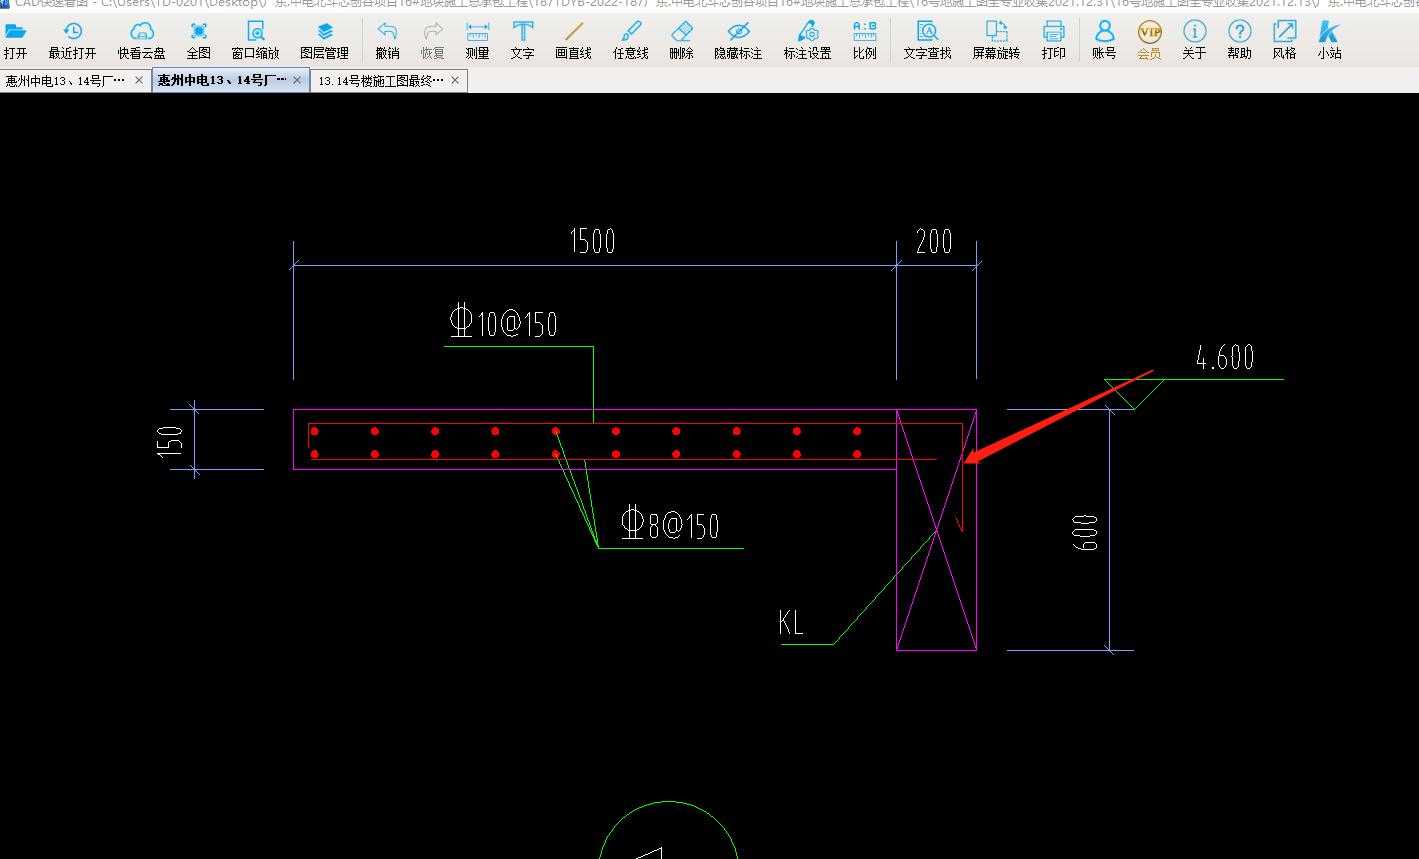Open 快看云盘 cloud drive
The image size is (1419, 859).
point(141,41)
